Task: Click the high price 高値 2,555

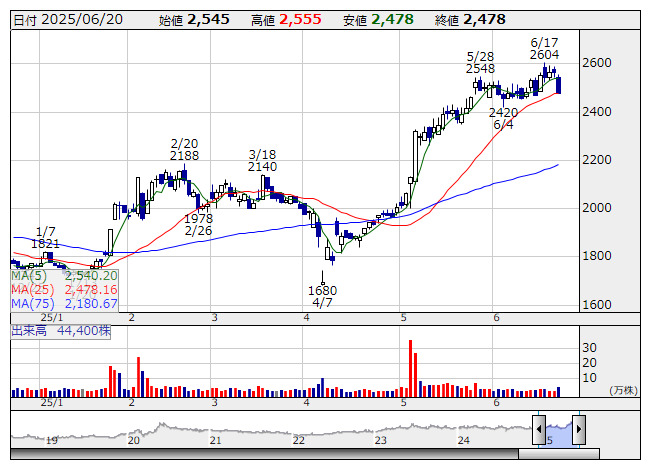Action: (x=287, y=20)
